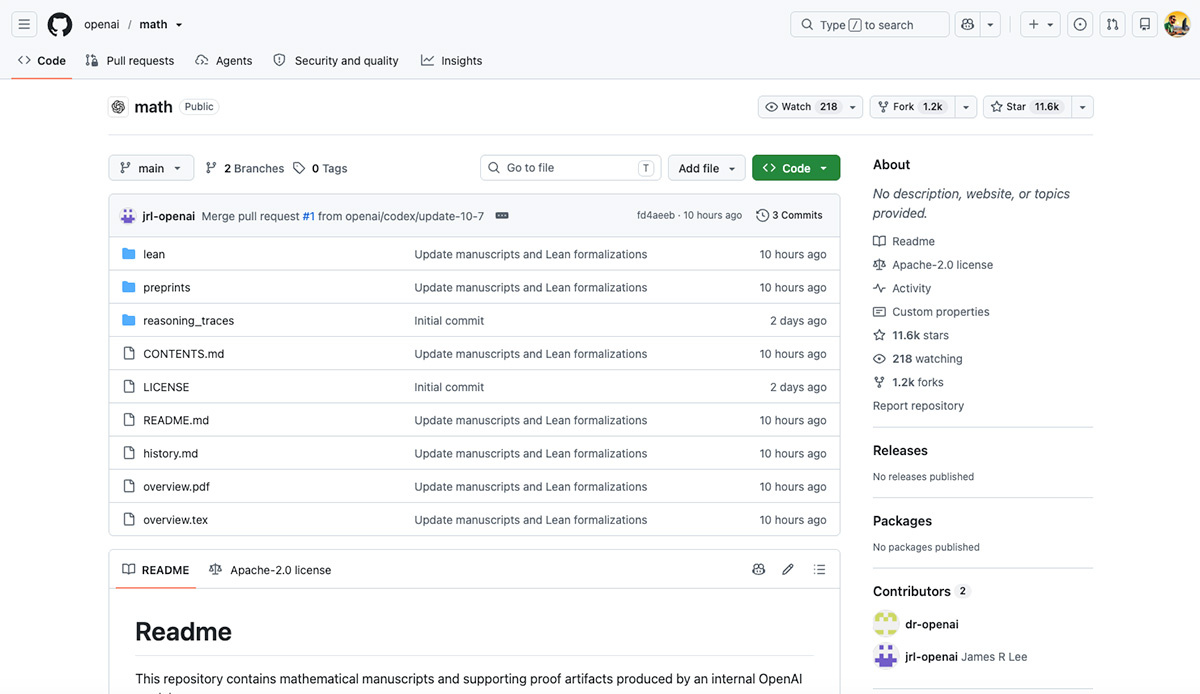
Task: Click the Branches icon next to 2 Branches
Action: coord(211,168)
